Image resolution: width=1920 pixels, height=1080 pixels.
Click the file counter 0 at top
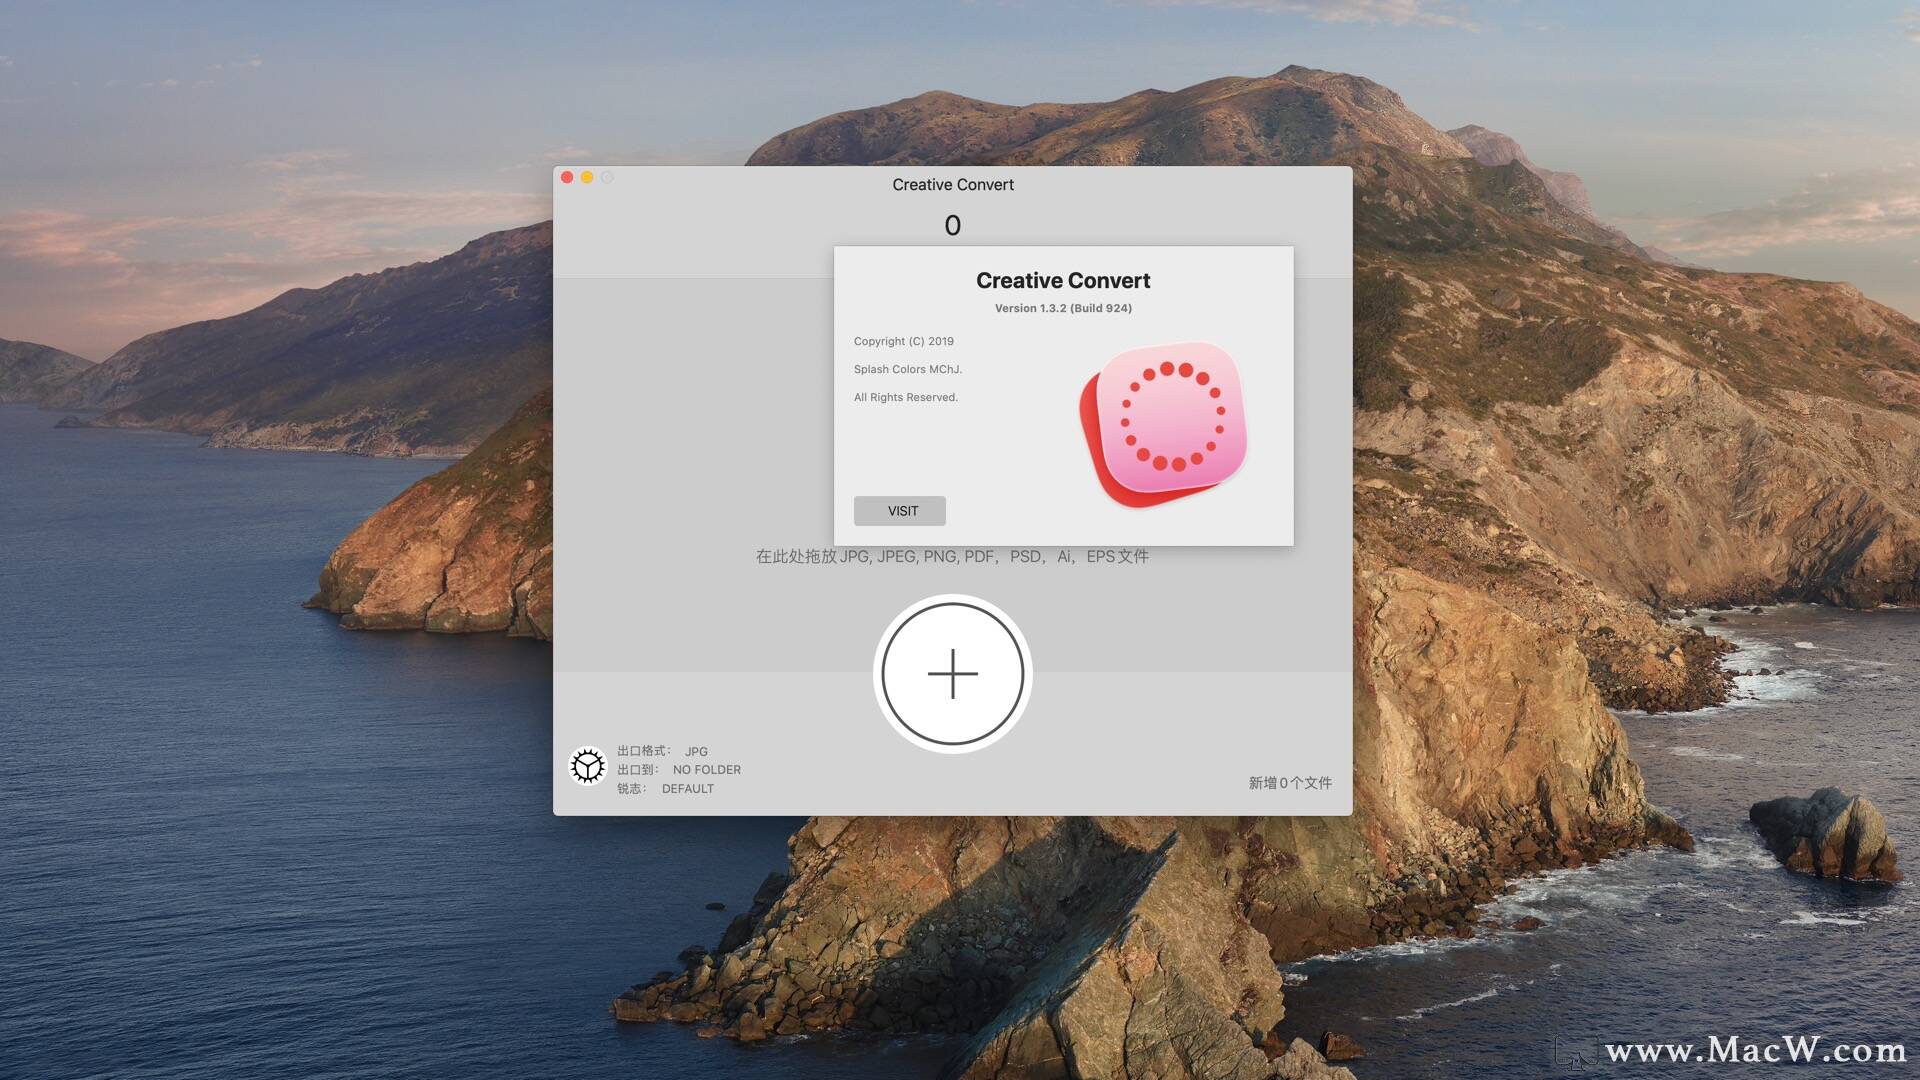[952, 226]
